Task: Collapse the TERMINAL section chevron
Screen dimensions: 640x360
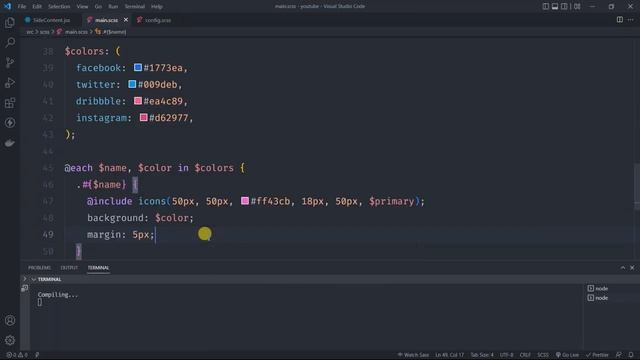Action: (x=33, y=279)
